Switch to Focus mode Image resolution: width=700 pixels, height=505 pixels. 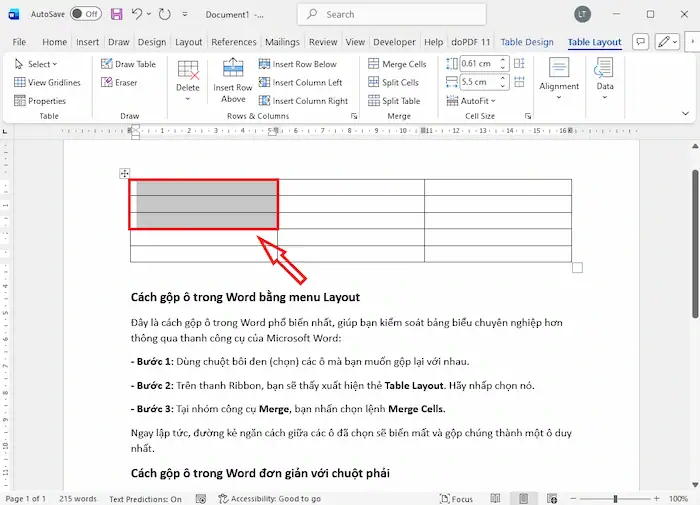pos(456,499)
